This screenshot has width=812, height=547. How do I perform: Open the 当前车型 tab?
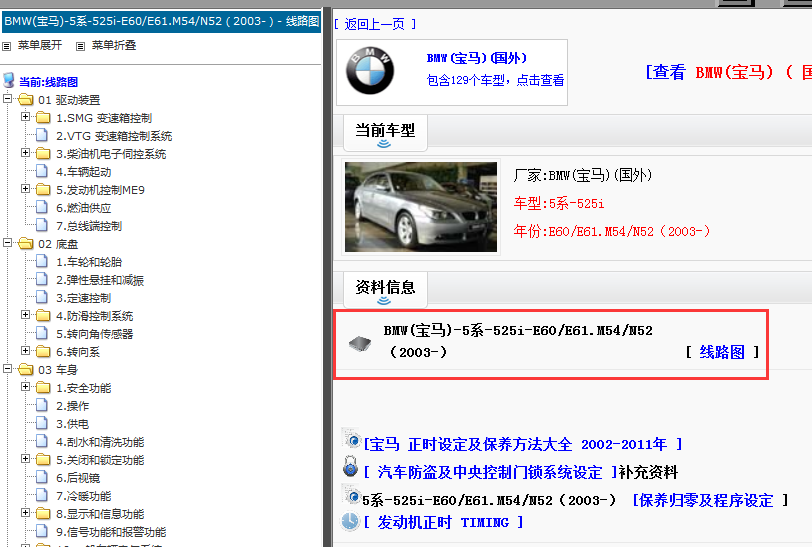385,133
